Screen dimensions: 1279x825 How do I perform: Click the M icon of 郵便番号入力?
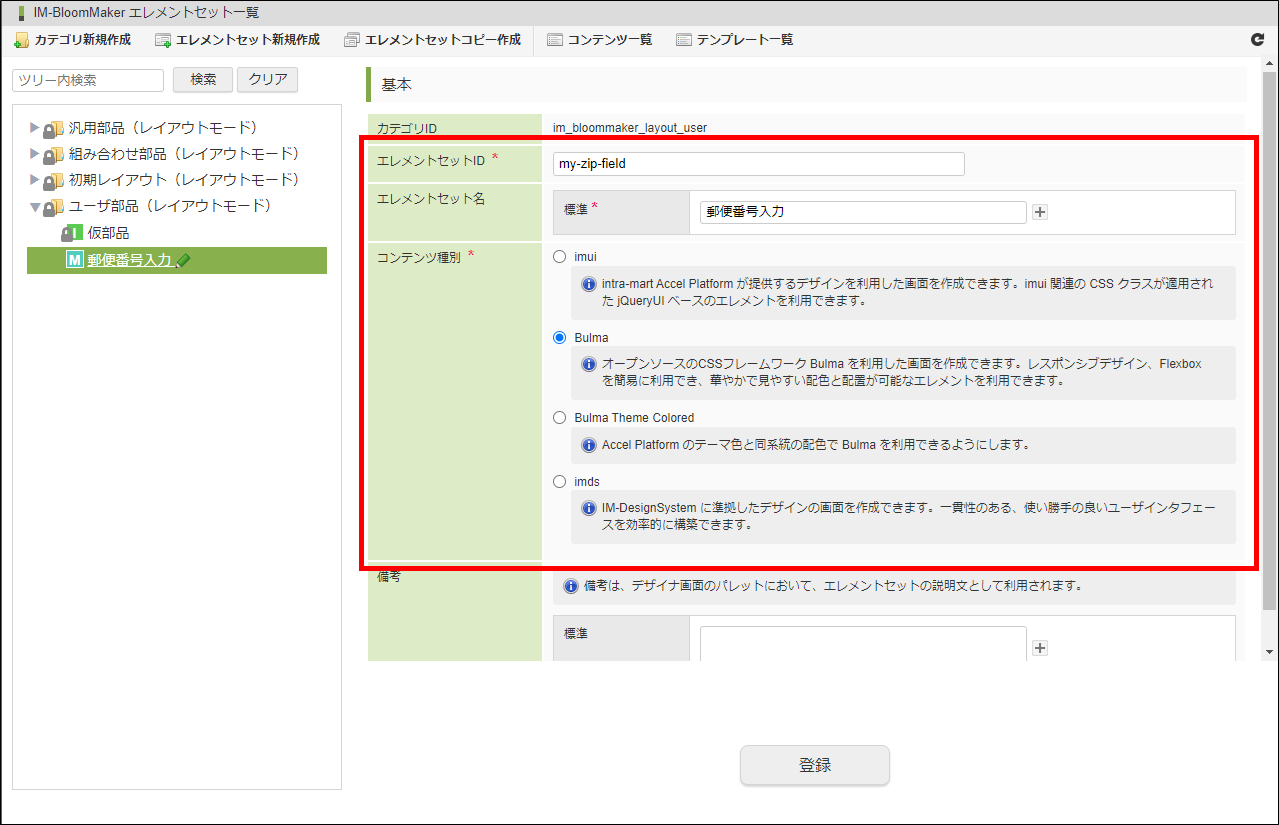tap(74, 260)
